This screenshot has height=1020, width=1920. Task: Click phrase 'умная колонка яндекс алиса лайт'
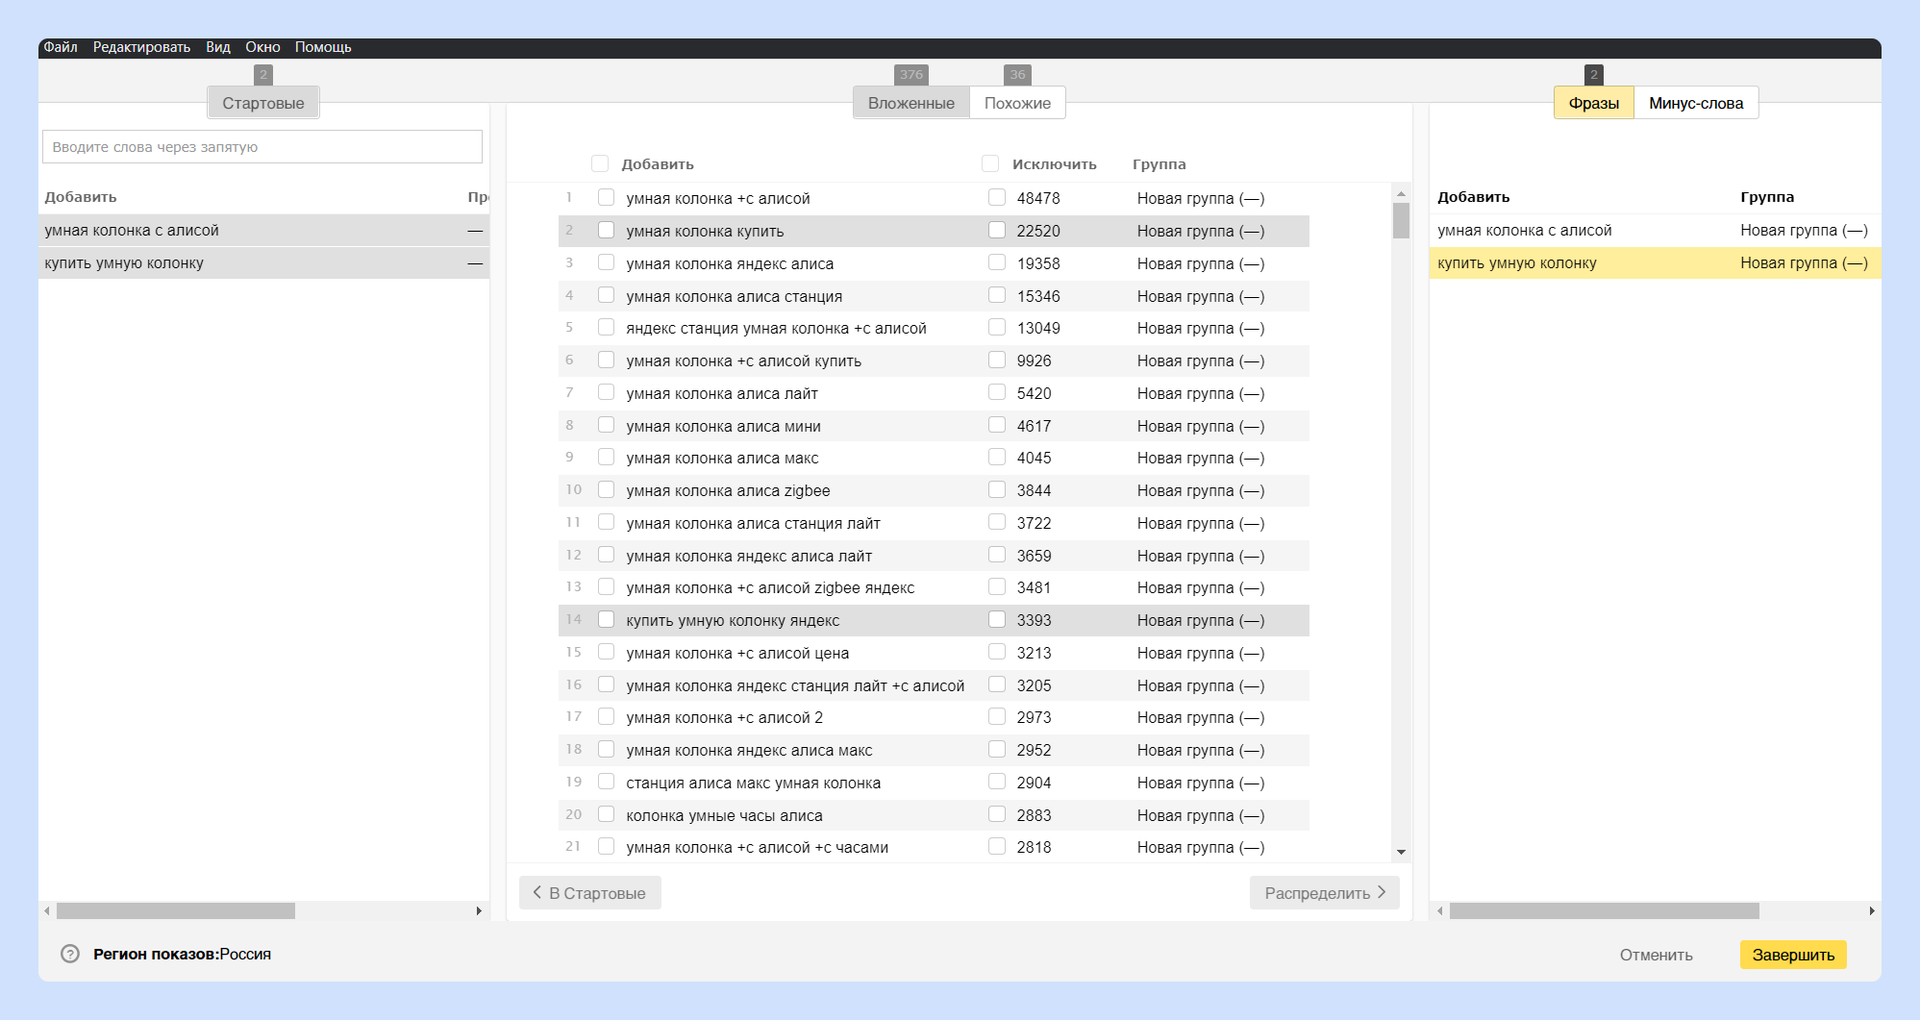pos(749,556)
